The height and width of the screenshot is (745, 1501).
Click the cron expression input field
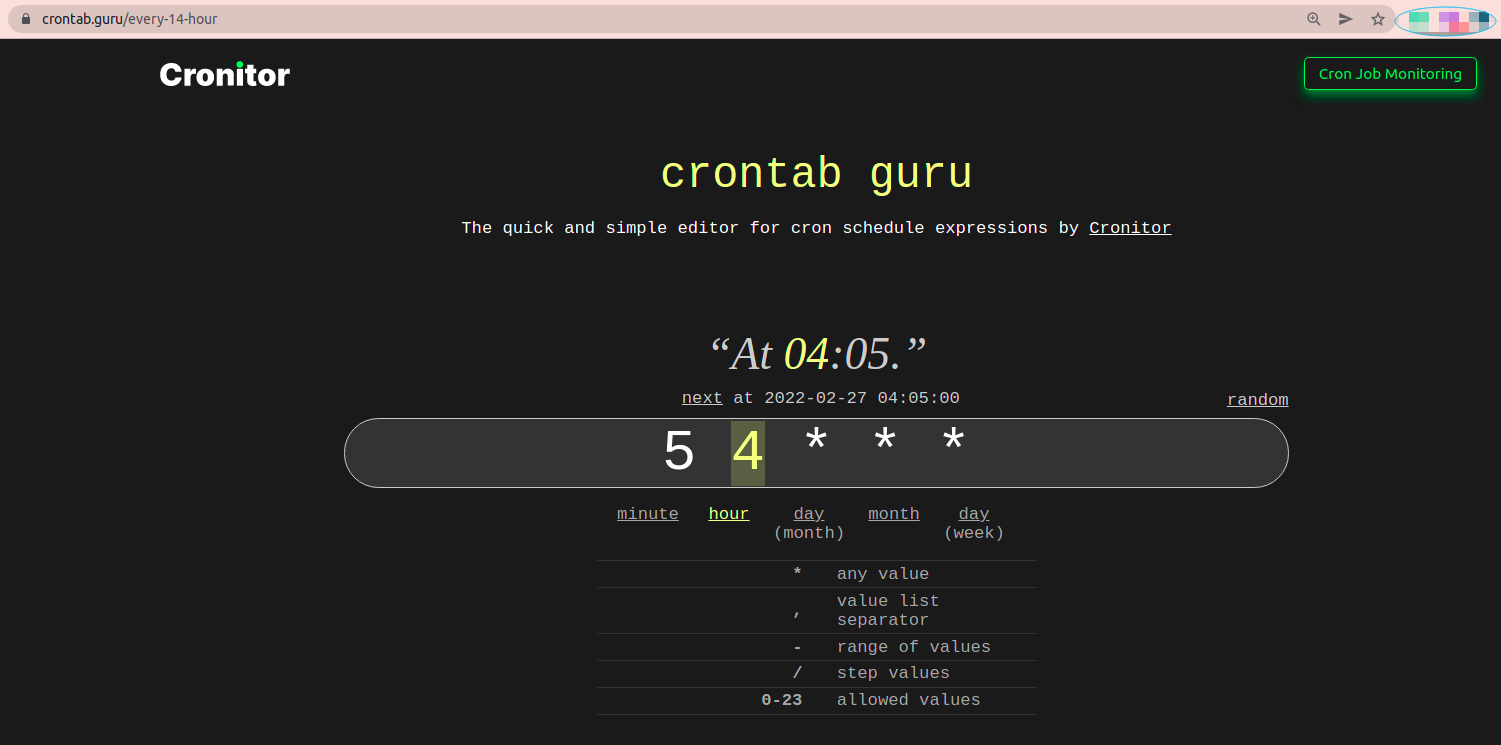pos(816,453)
